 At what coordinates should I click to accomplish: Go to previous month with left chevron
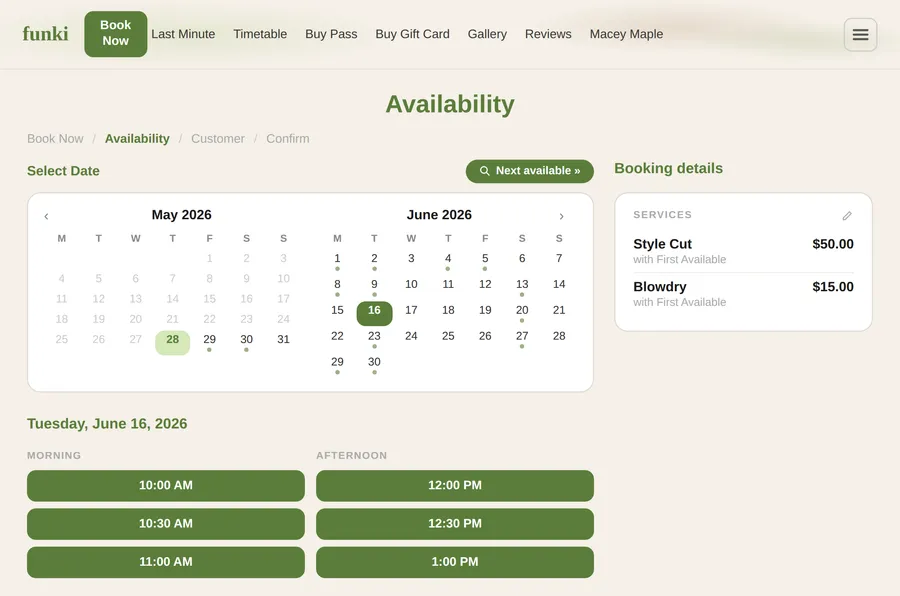[x=46, y=216]
